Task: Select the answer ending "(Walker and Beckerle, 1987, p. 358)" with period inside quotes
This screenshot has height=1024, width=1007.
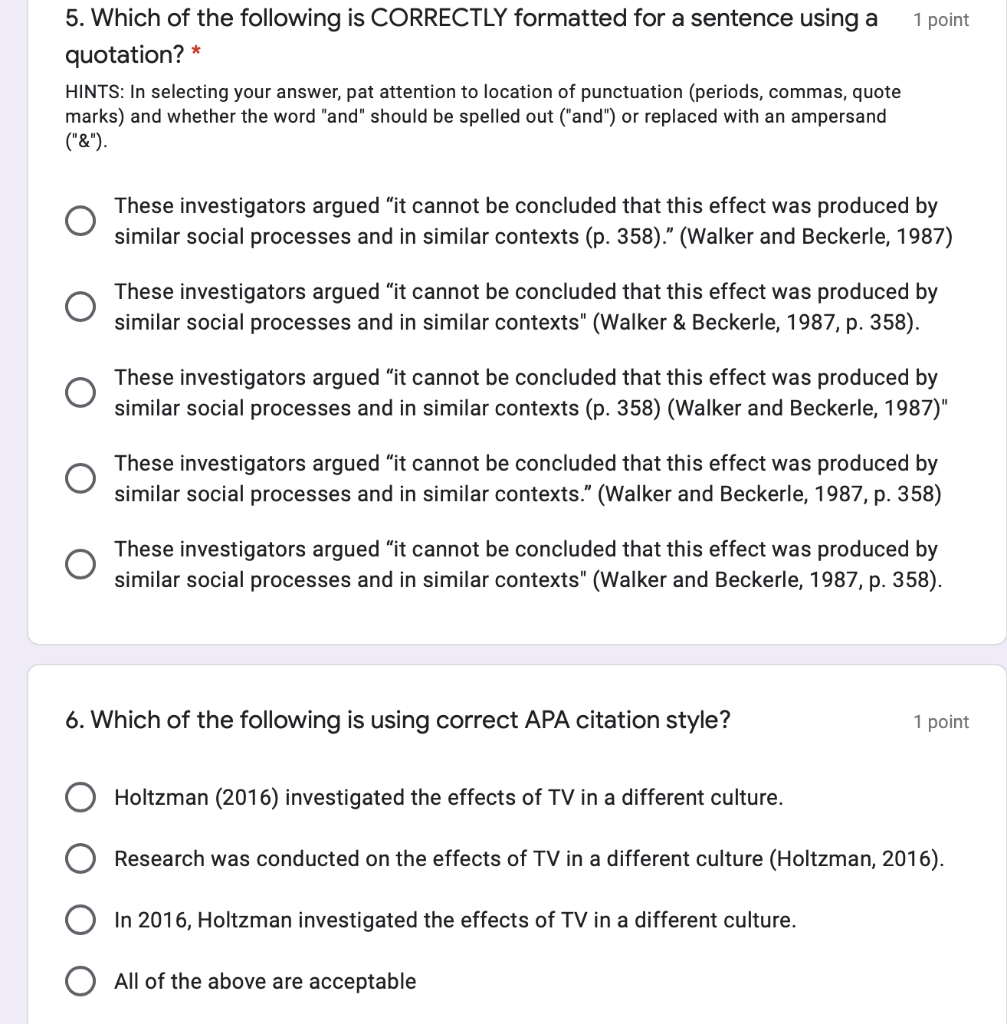Action: pos(80,478)
